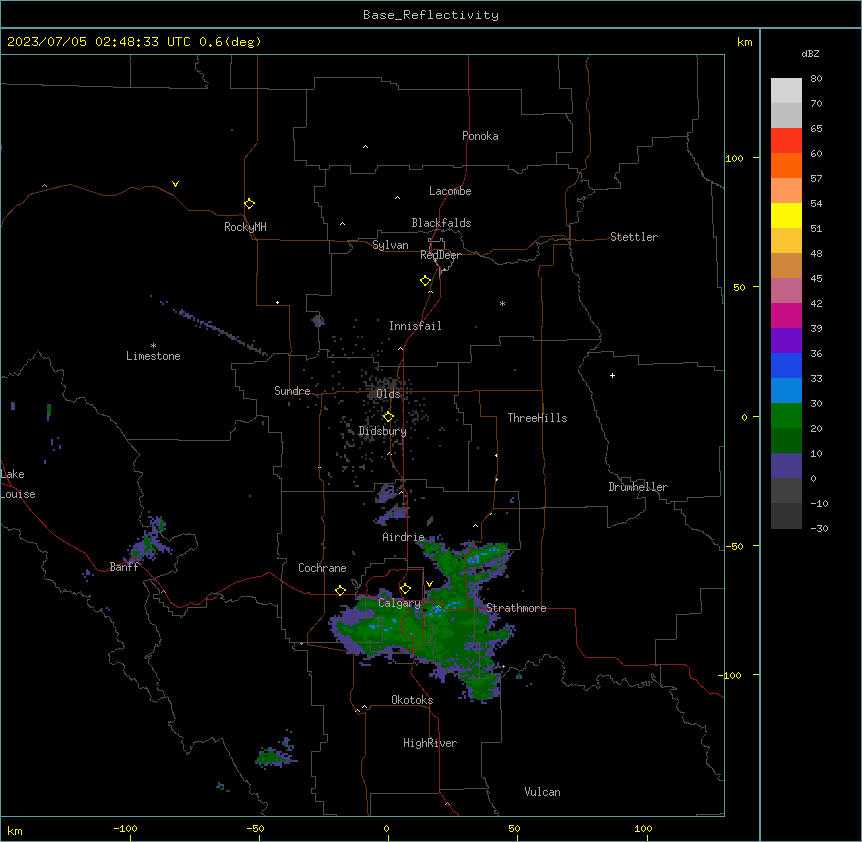Image resolution: width=862 pixels, height=842 pixels.
Task: Click the yellow diamond marker below Cochrane
Action: point(340,590)
